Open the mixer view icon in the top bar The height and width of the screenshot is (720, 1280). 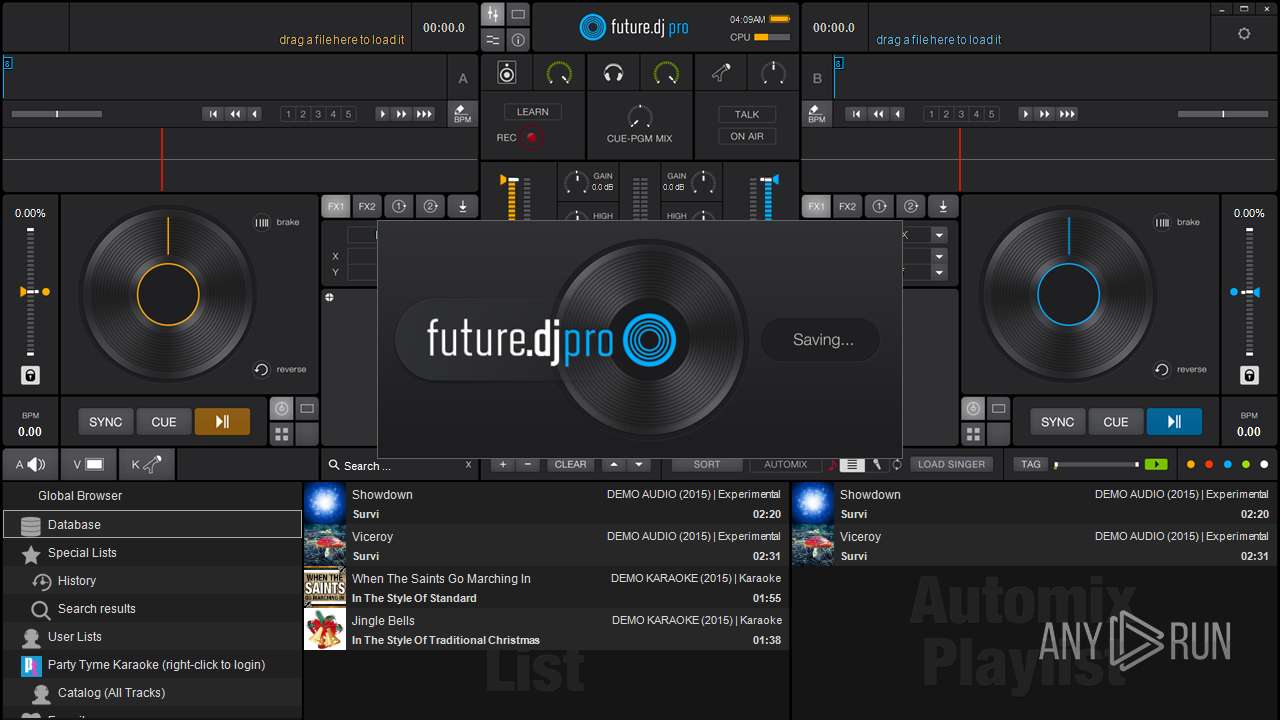point(493,14)
